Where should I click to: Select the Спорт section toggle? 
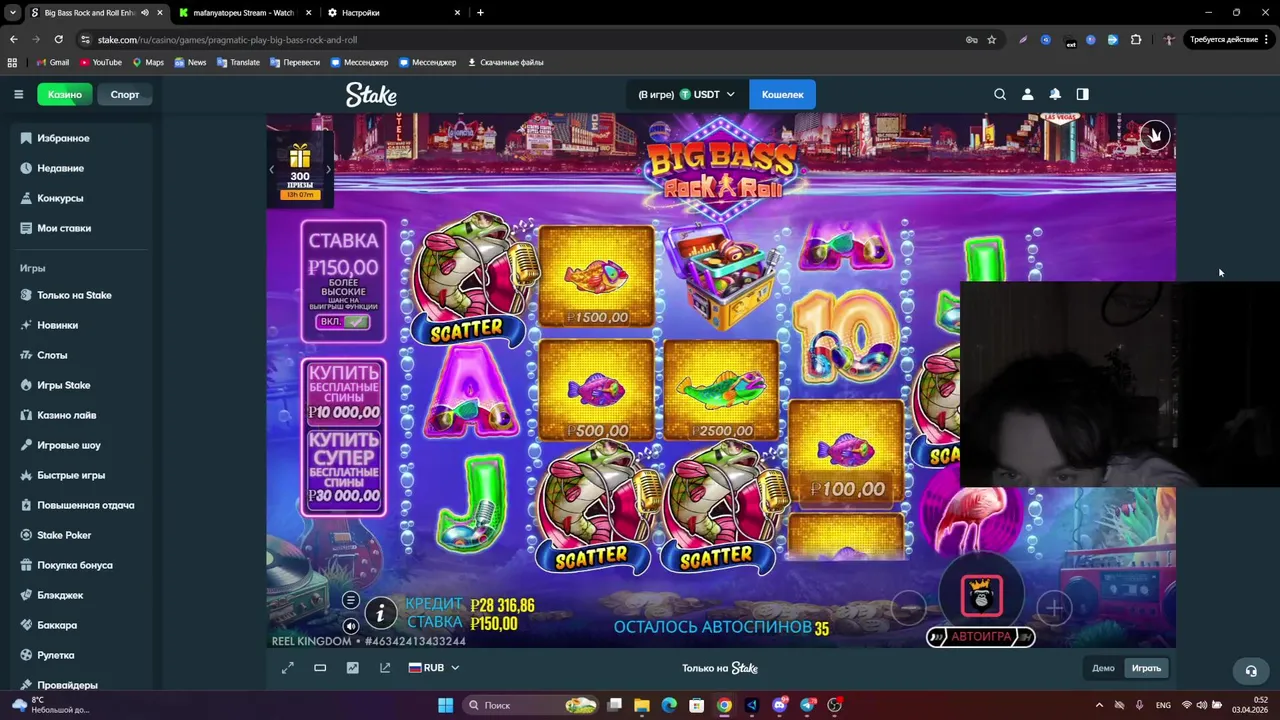[125, 94]
